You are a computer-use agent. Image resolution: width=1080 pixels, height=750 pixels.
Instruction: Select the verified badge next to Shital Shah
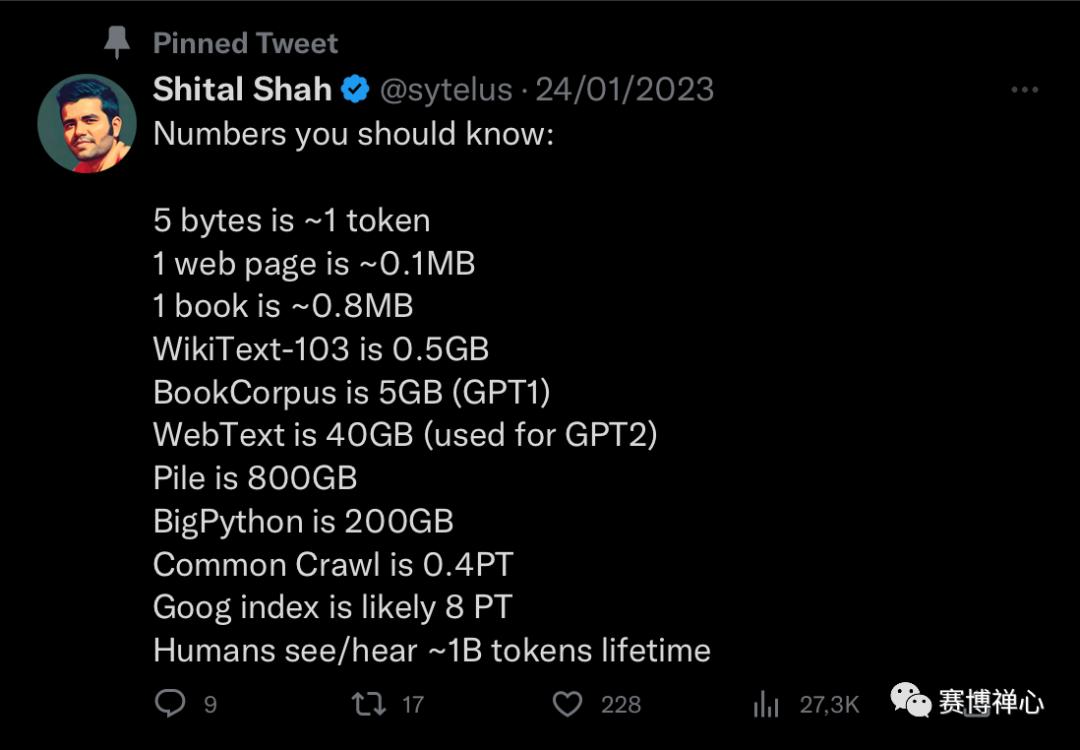pos(355,89)
